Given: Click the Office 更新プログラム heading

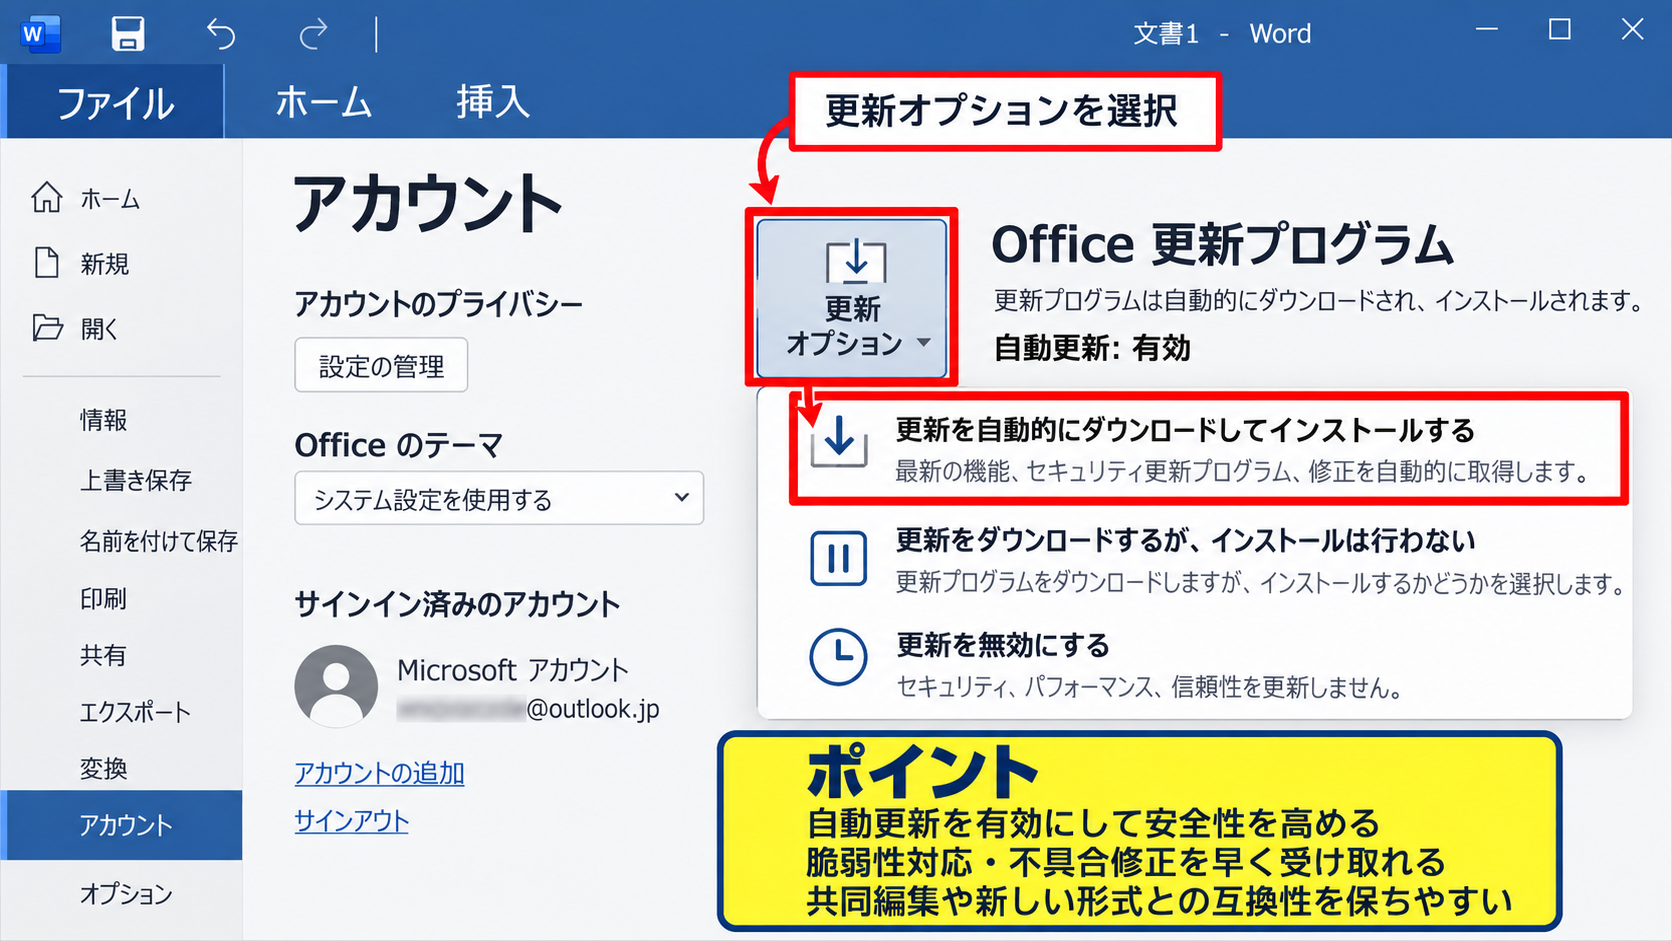Looking at the screenshot, I should [x=1222, y=245].
